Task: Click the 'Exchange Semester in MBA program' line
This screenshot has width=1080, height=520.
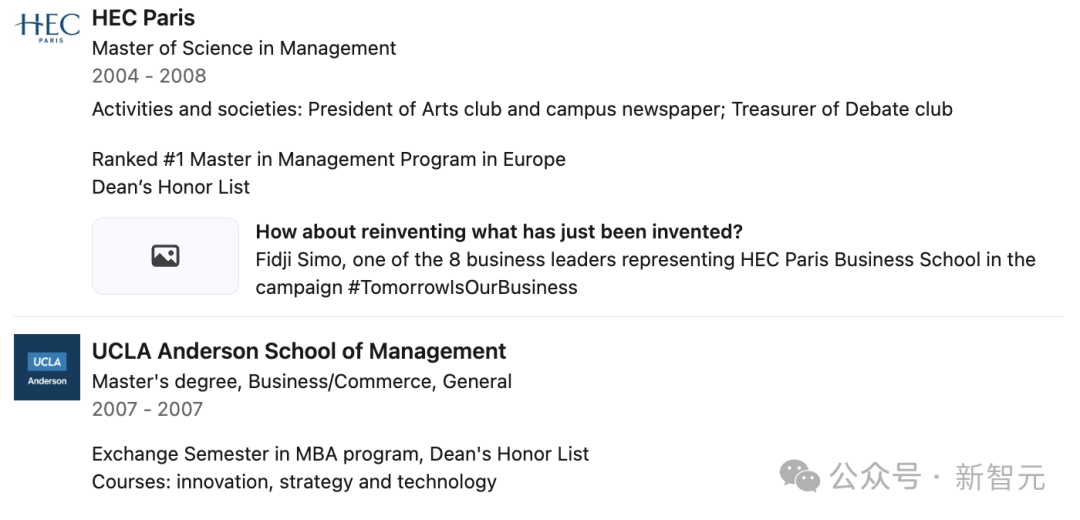Action: point(340,454)
